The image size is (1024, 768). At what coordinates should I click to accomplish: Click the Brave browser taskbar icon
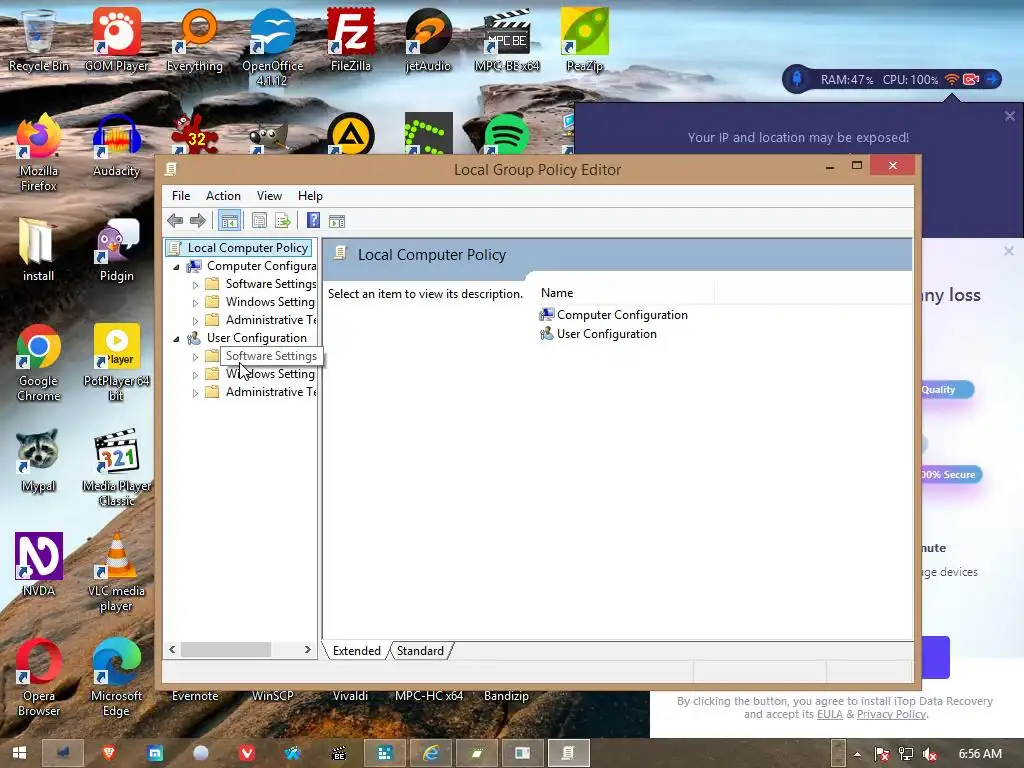pos(109,753)
